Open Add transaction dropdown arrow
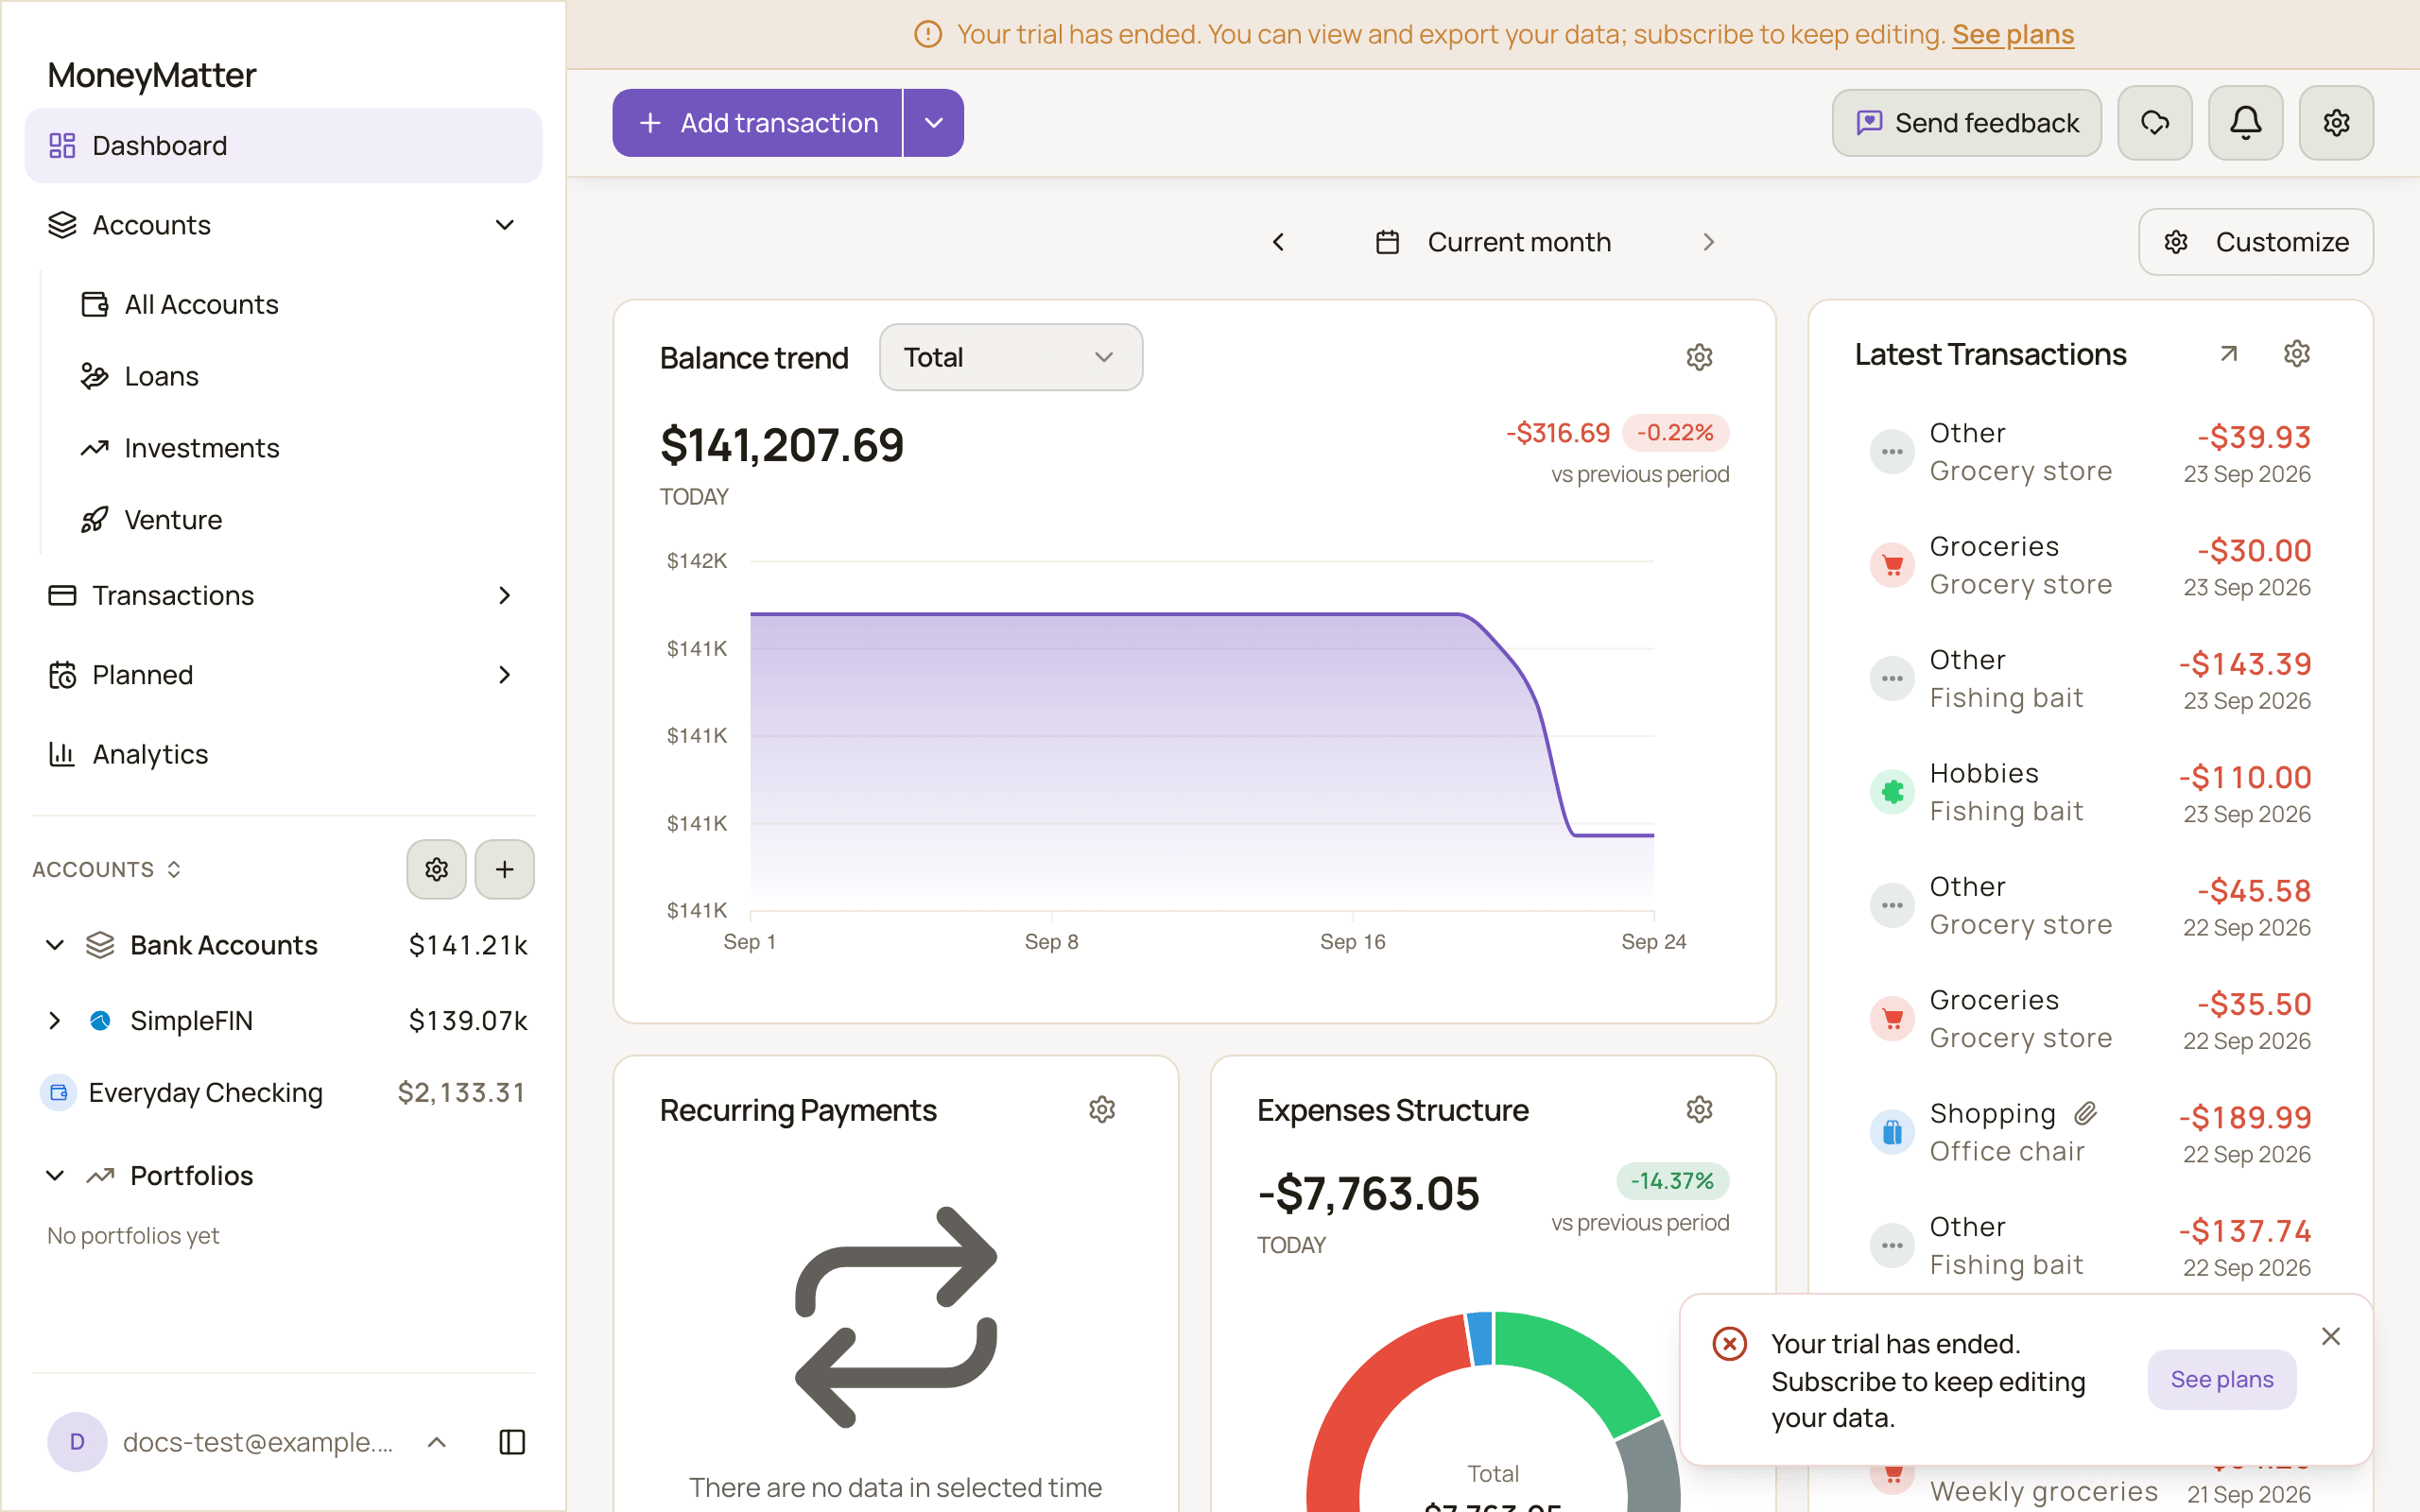2420x1512 pixels. (934, 123)
